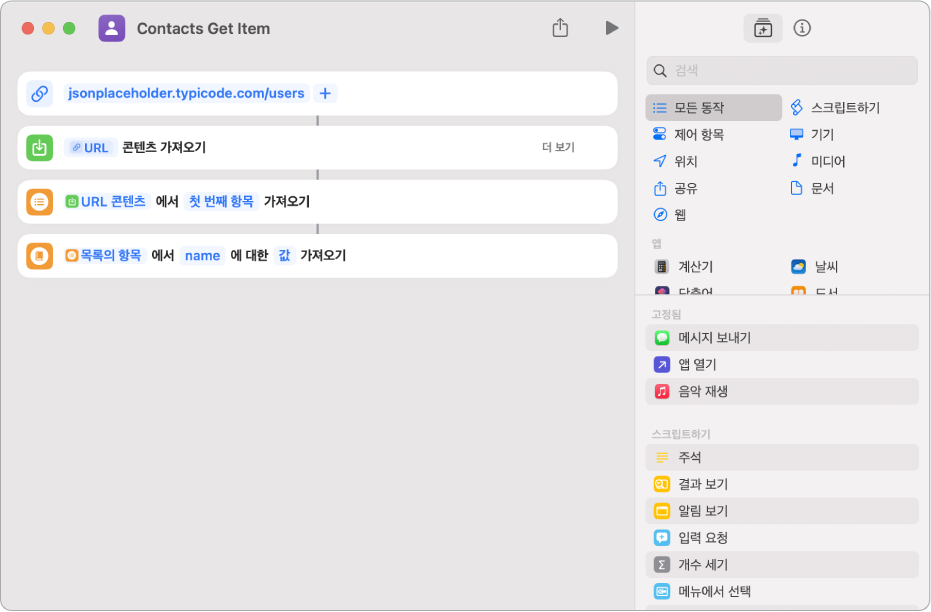Select 모든 동작 category
This screenshot has width=931, height=612.
pos(714,107)
